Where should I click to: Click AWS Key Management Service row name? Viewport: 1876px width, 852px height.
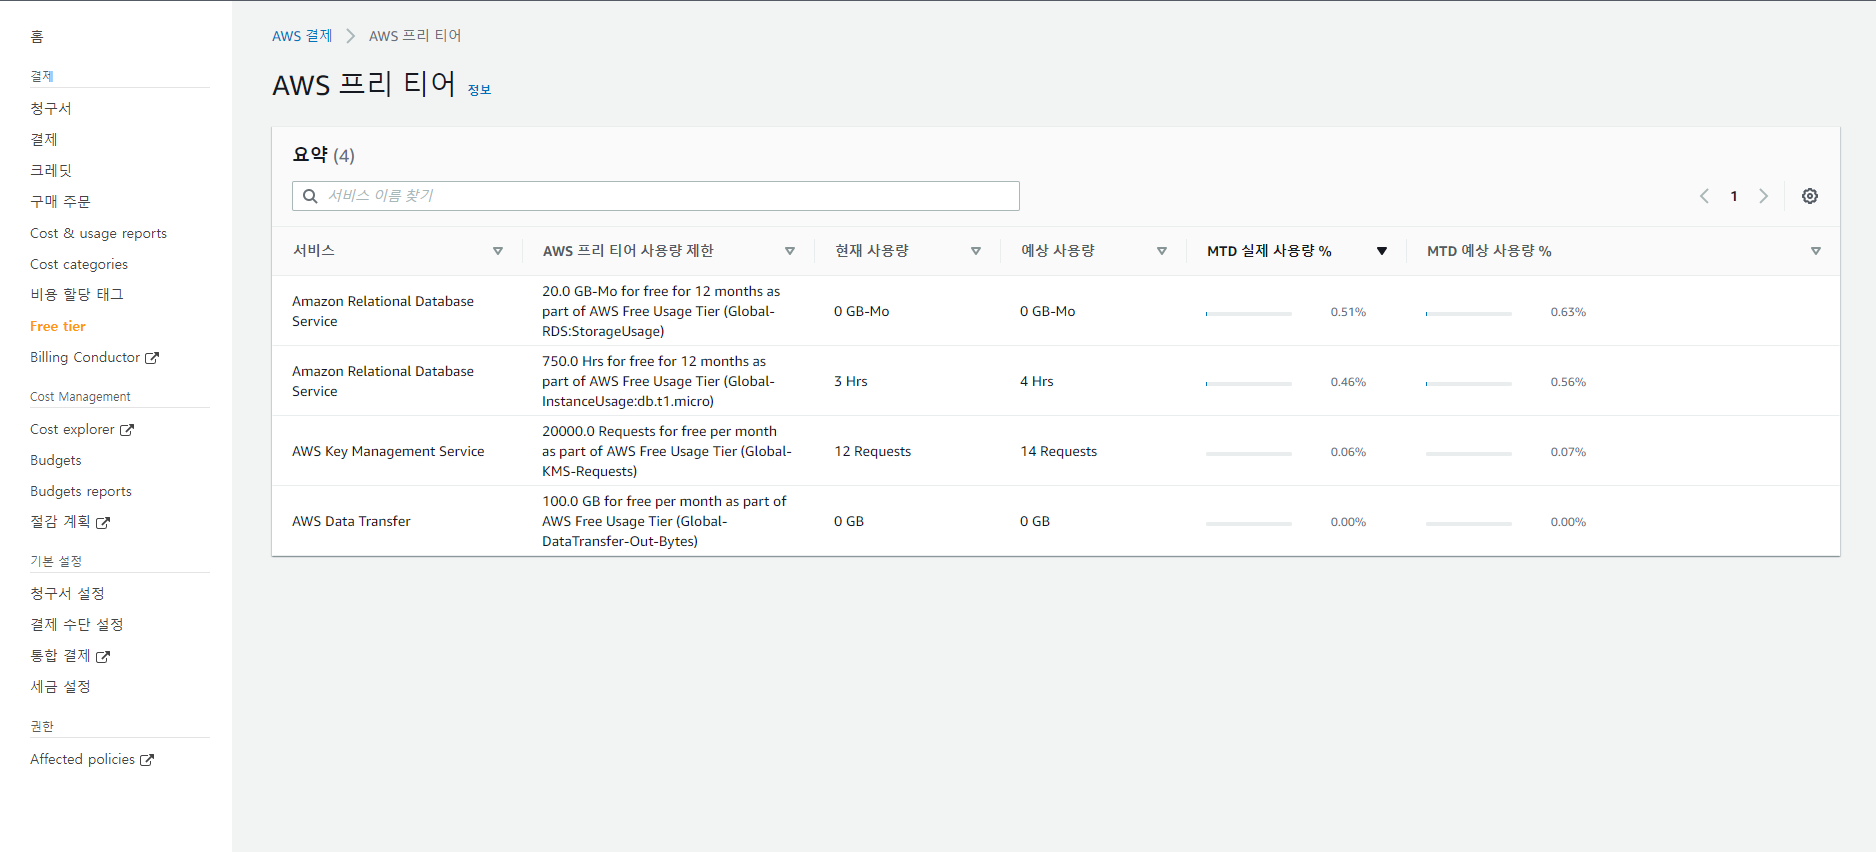(x=388, y=451)
